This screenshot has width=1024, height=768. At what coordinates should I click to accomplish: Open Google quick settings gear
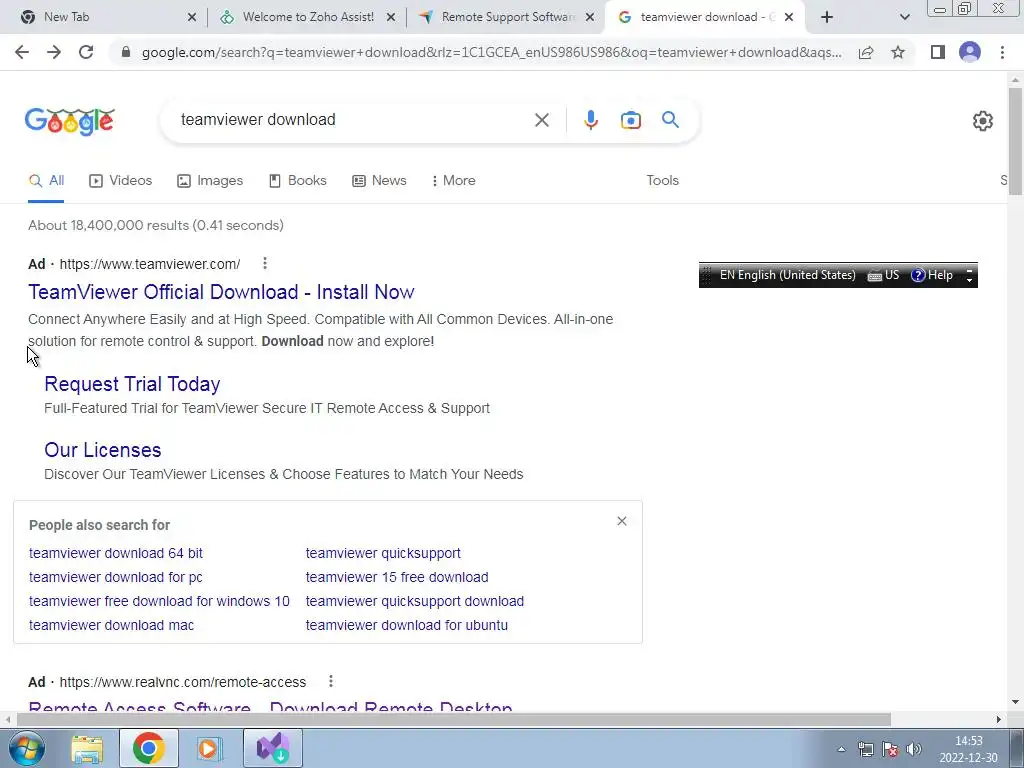pos(982,121)
